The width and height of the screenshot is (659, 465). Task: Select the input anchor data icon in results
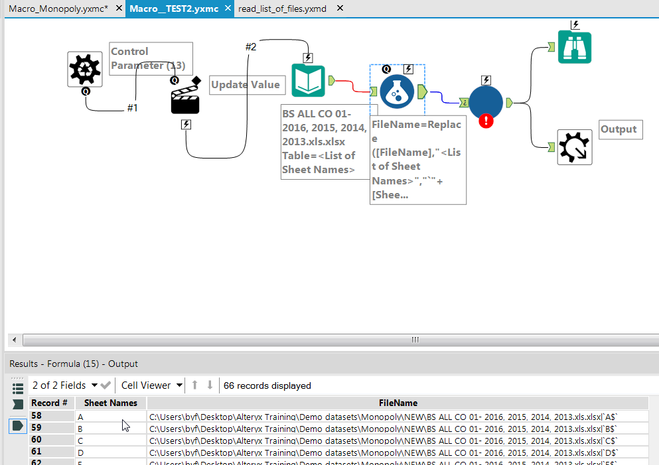[18, 404]
